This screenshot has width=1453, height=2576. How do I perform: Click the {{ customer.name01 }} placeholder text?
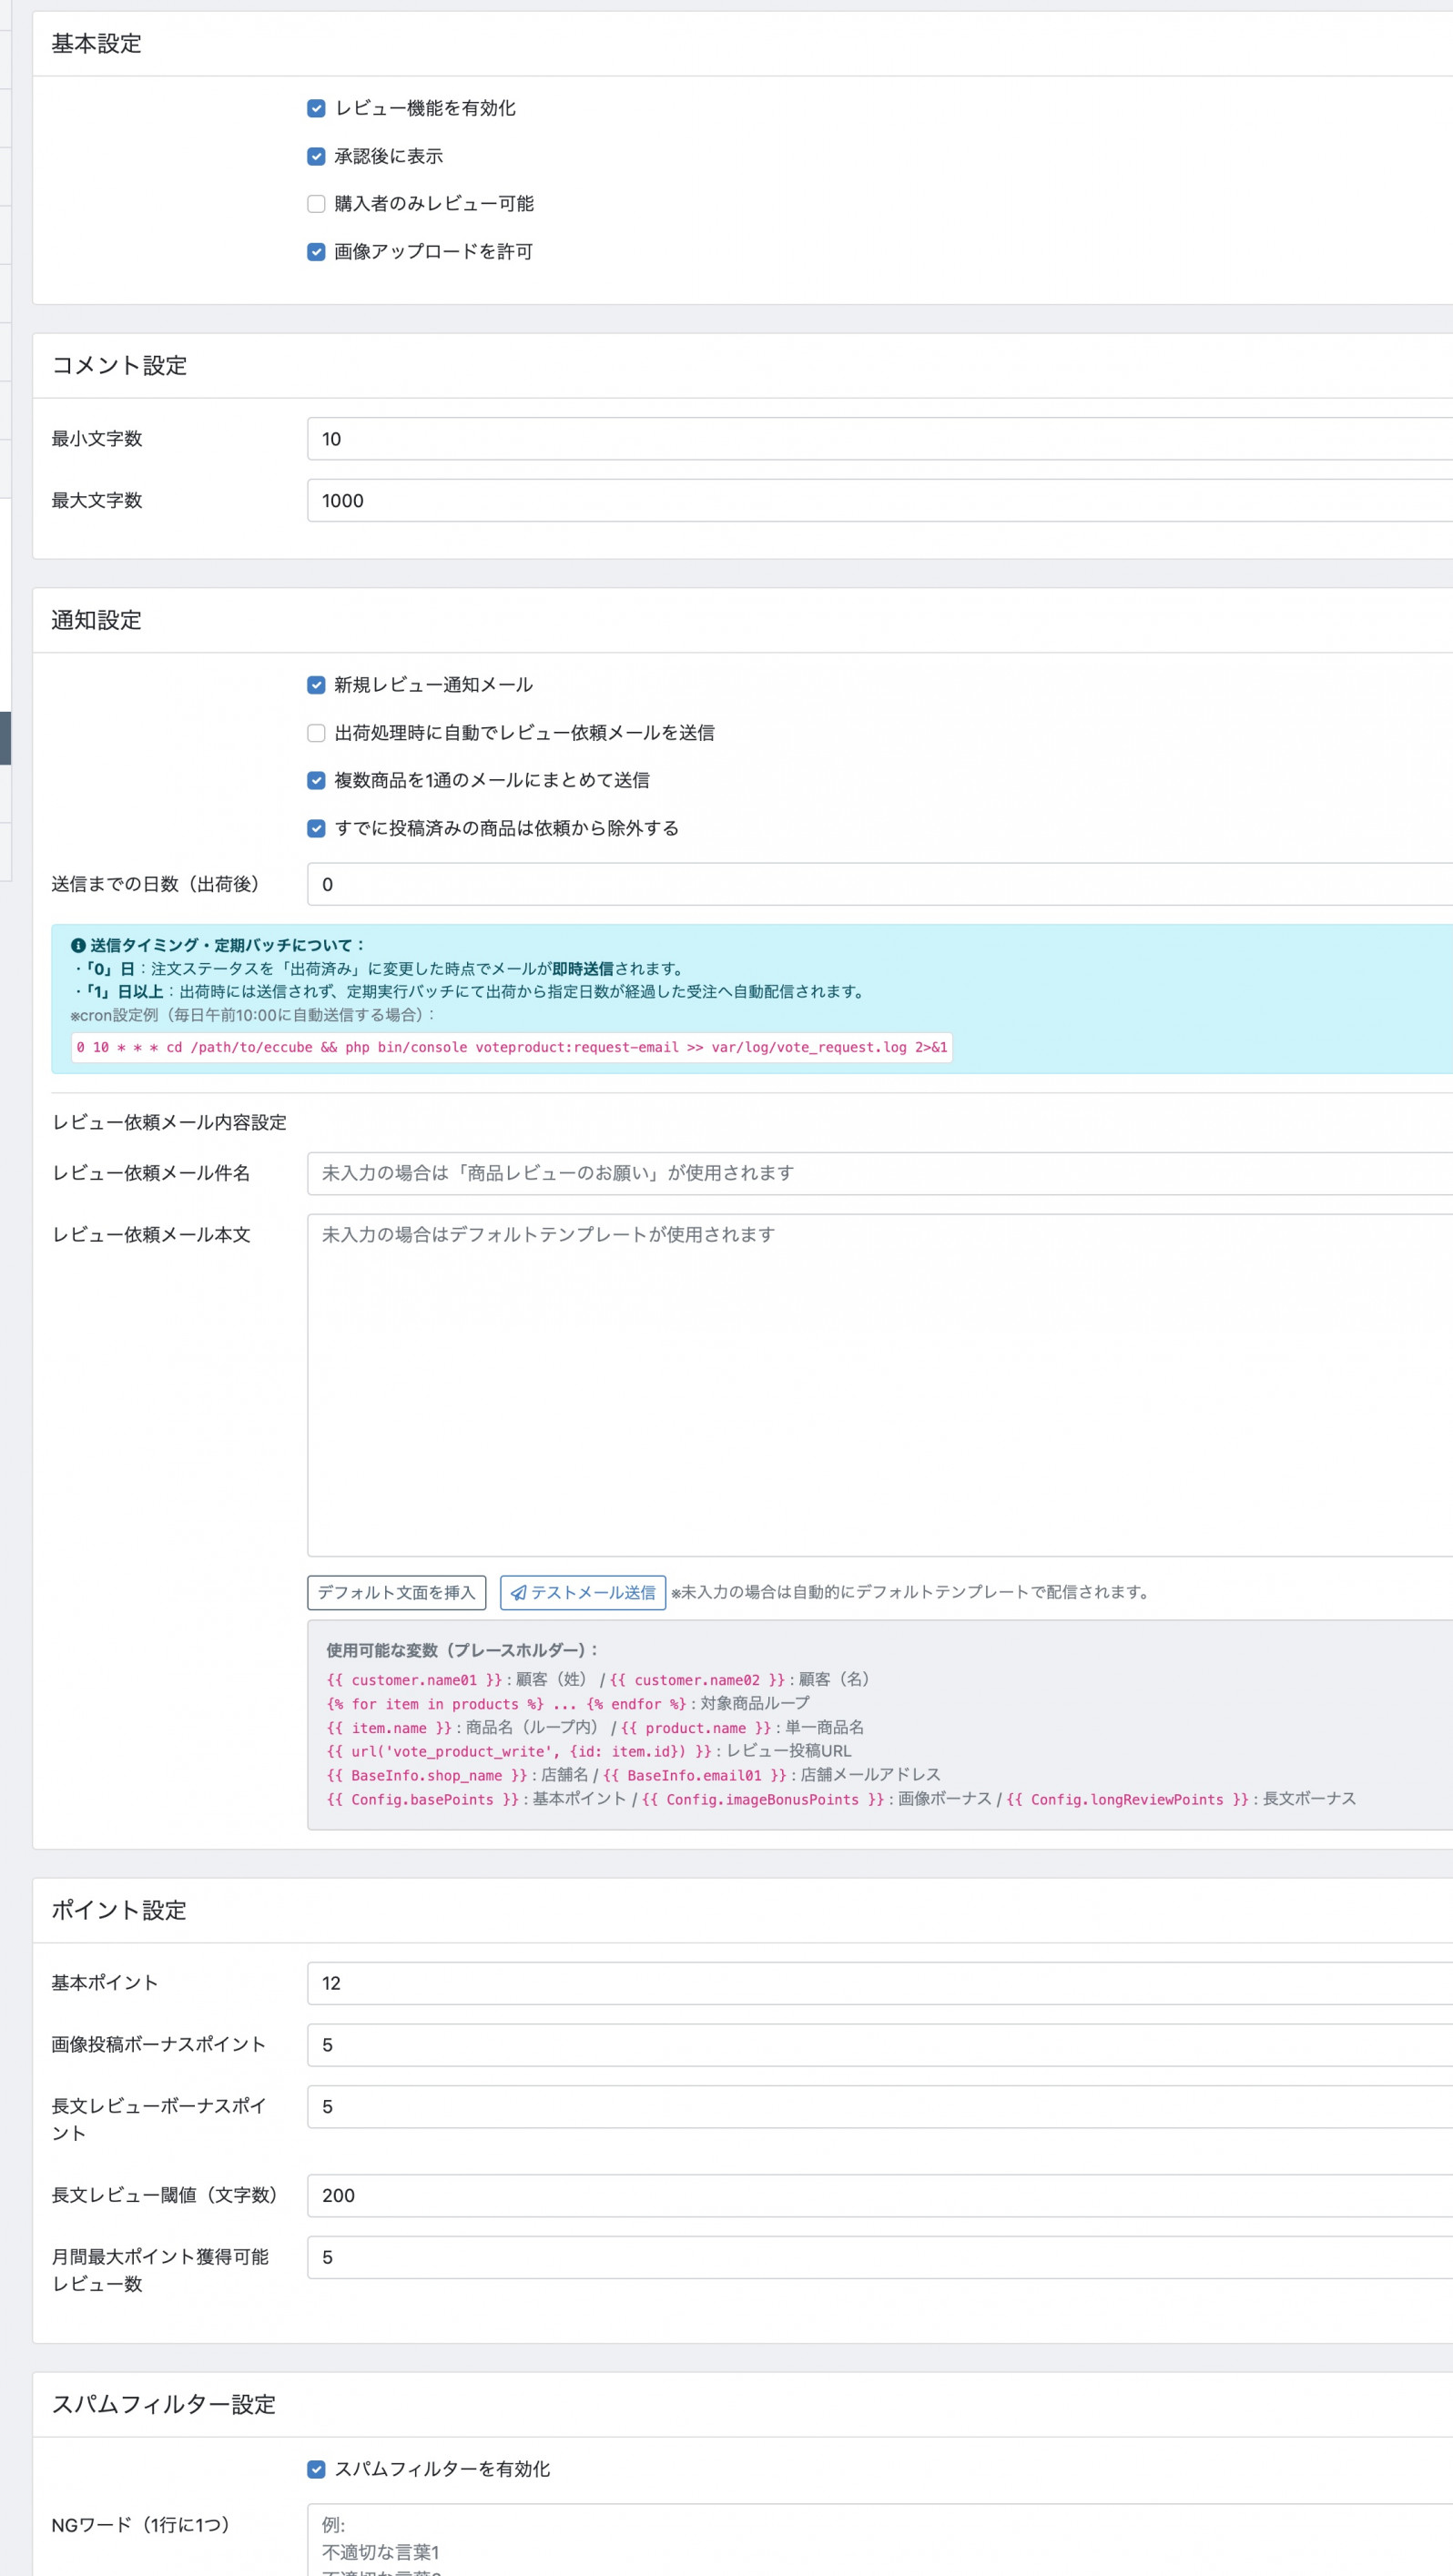415,1680
